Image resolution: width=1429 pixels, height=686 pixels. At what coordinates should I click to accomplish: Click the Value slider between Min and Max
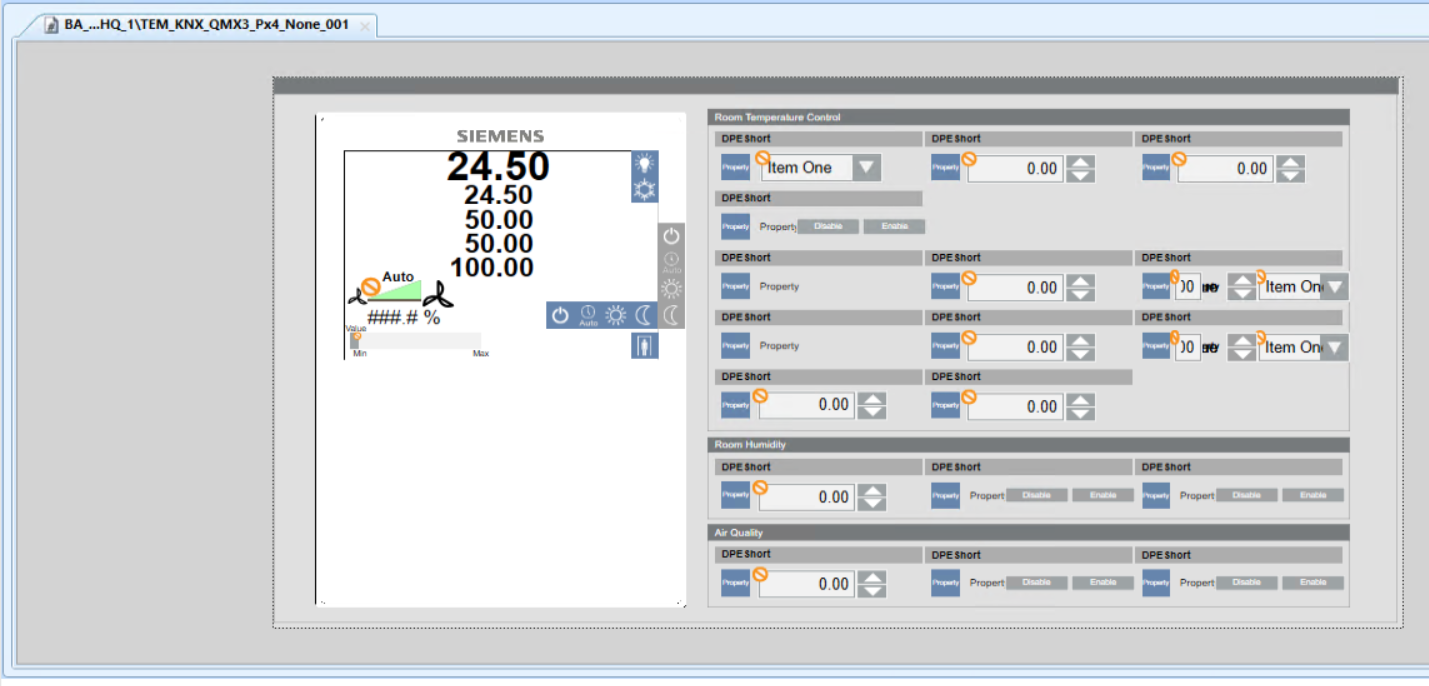click(415, 341)
